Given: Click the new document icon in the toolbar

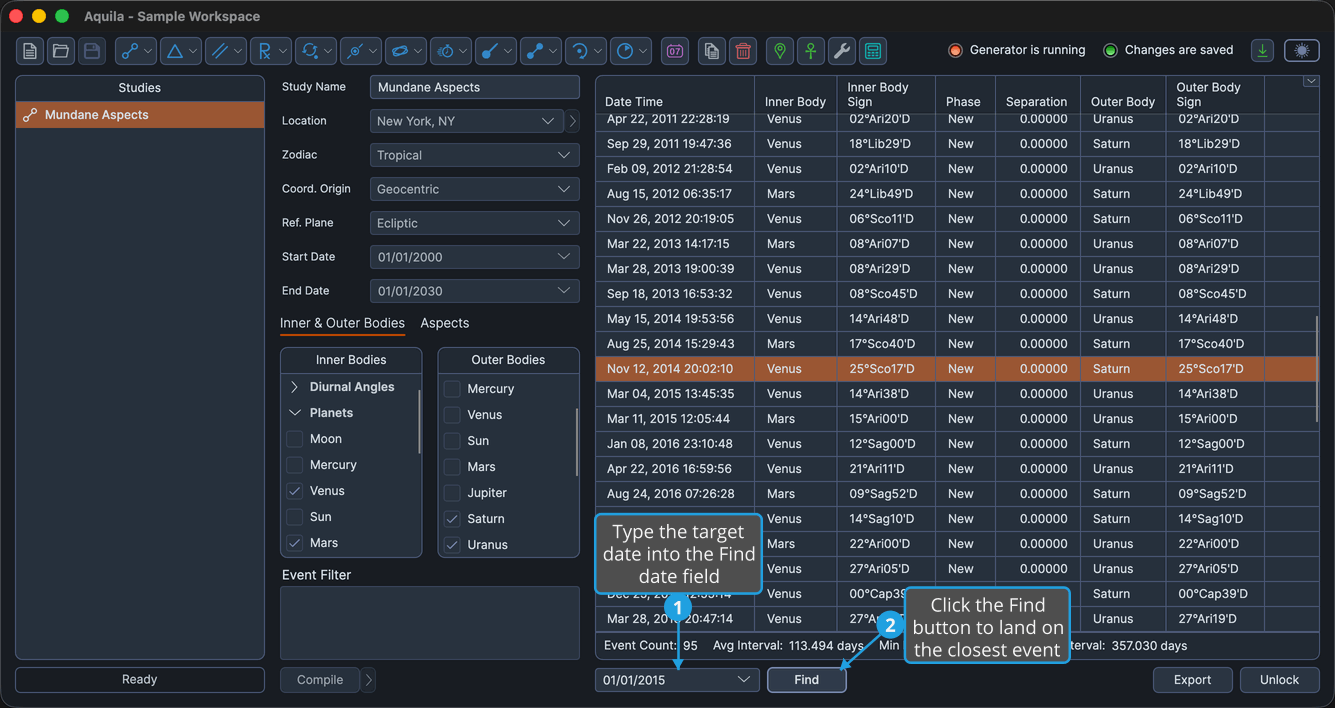Looking at the screenshot, I should point(30,51).
